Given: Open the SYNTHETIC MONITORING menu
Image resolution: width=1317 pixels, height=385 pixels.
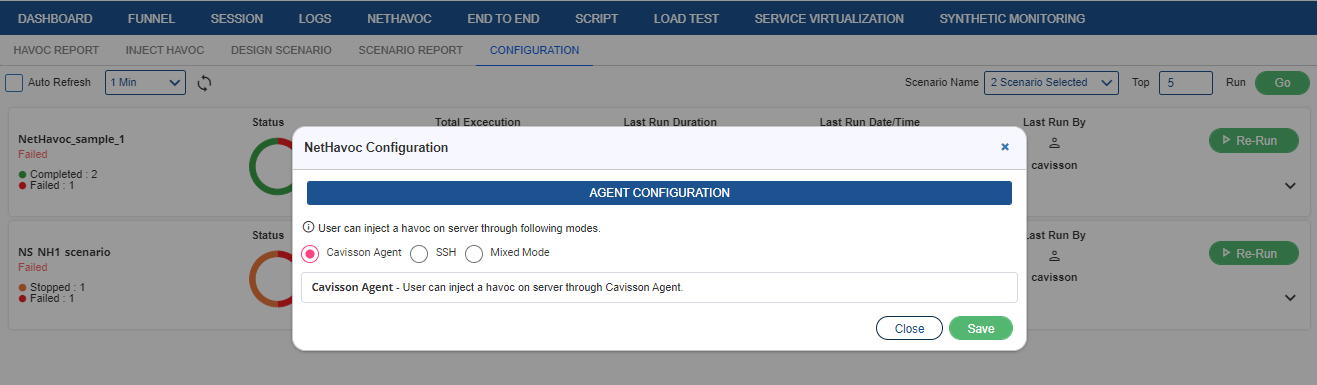Looking at the screenshot, I should click(1012, 18).
